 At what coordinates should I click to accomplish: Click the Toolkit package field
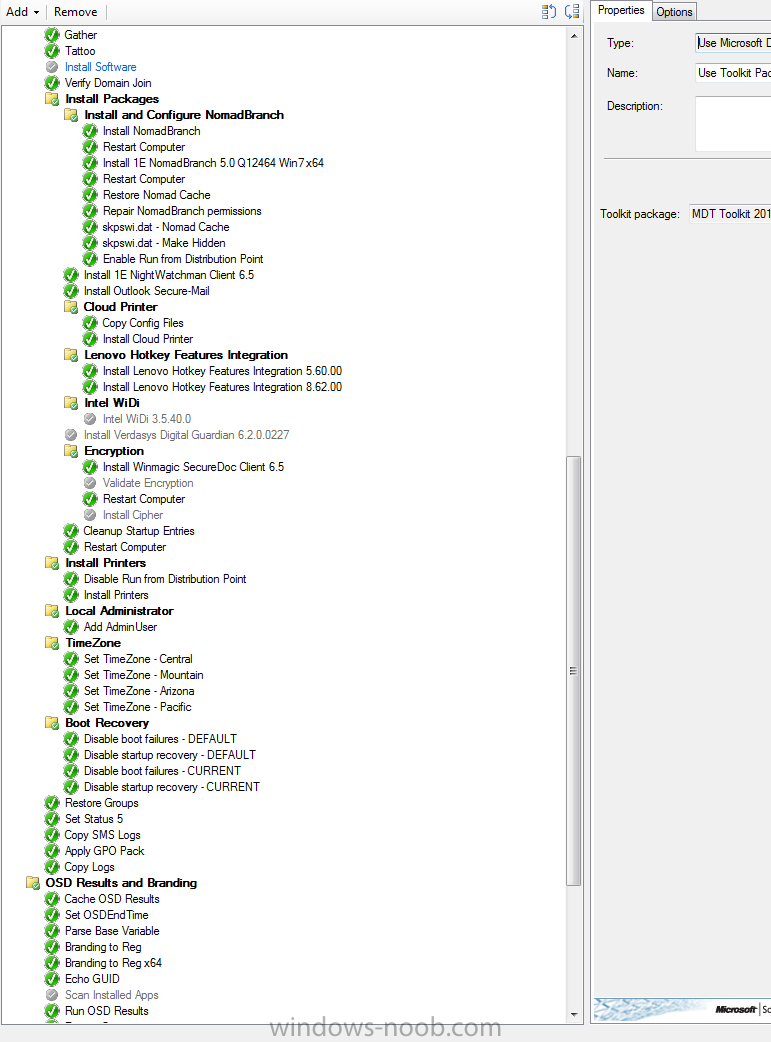click(x=730, y=214)
